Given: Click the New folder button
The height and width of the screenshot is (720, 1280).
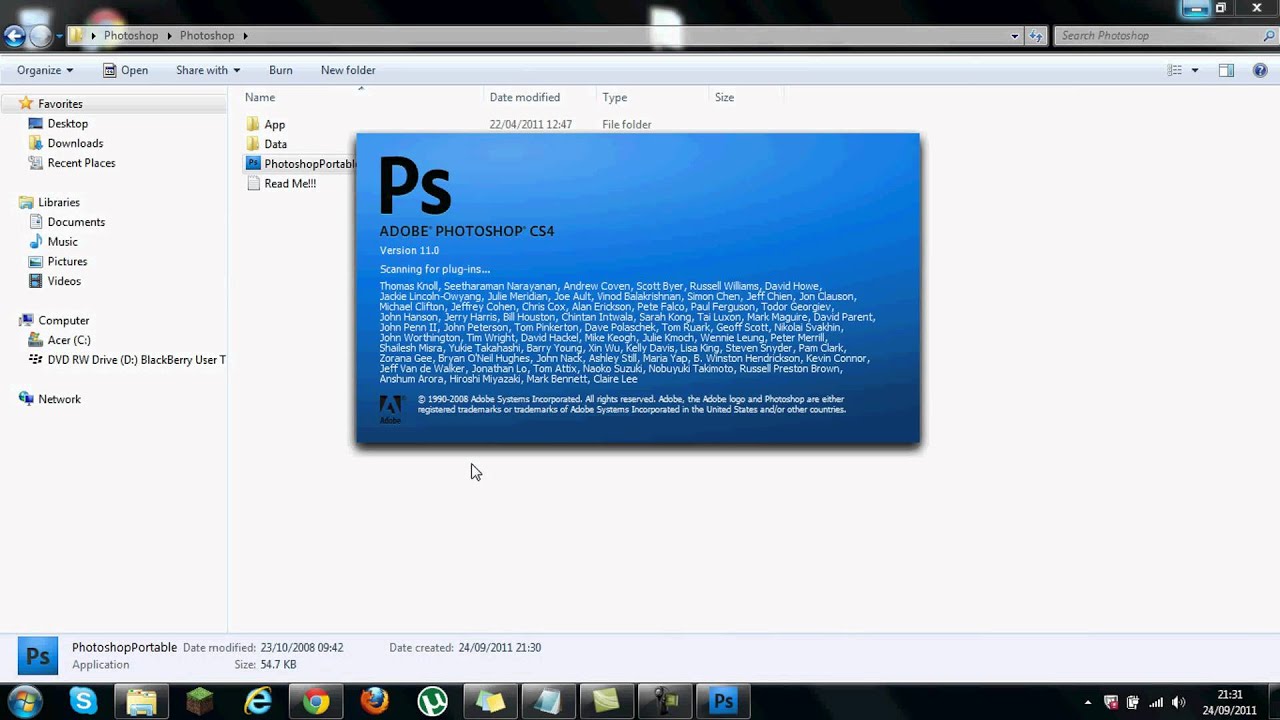Looking at the screenshot, I should tap(348, 70).
